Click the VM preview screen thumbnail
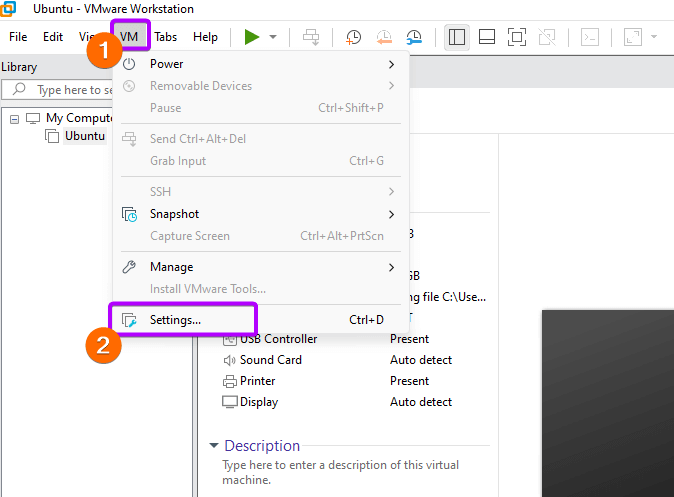The image size is (674, 497). pos(608,403)
